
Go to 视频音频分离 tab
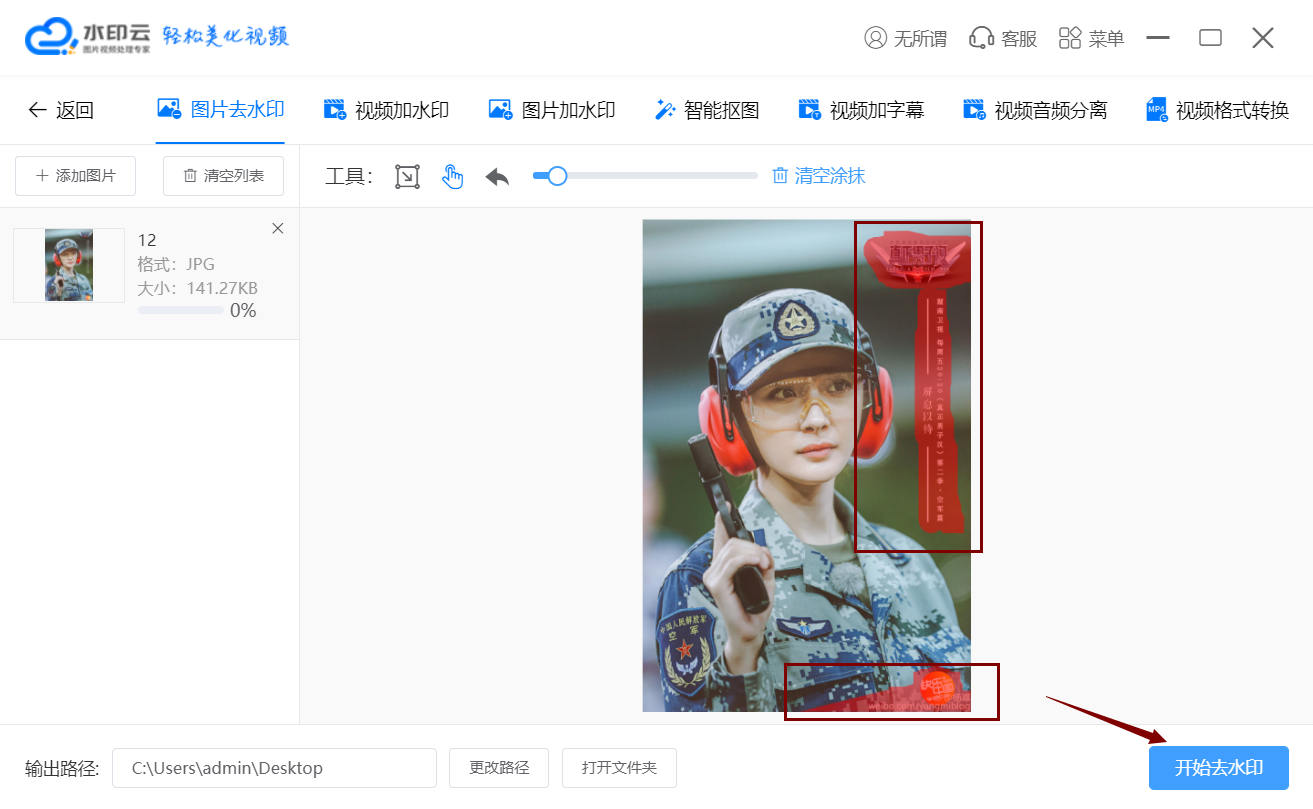coord(1035,110)
